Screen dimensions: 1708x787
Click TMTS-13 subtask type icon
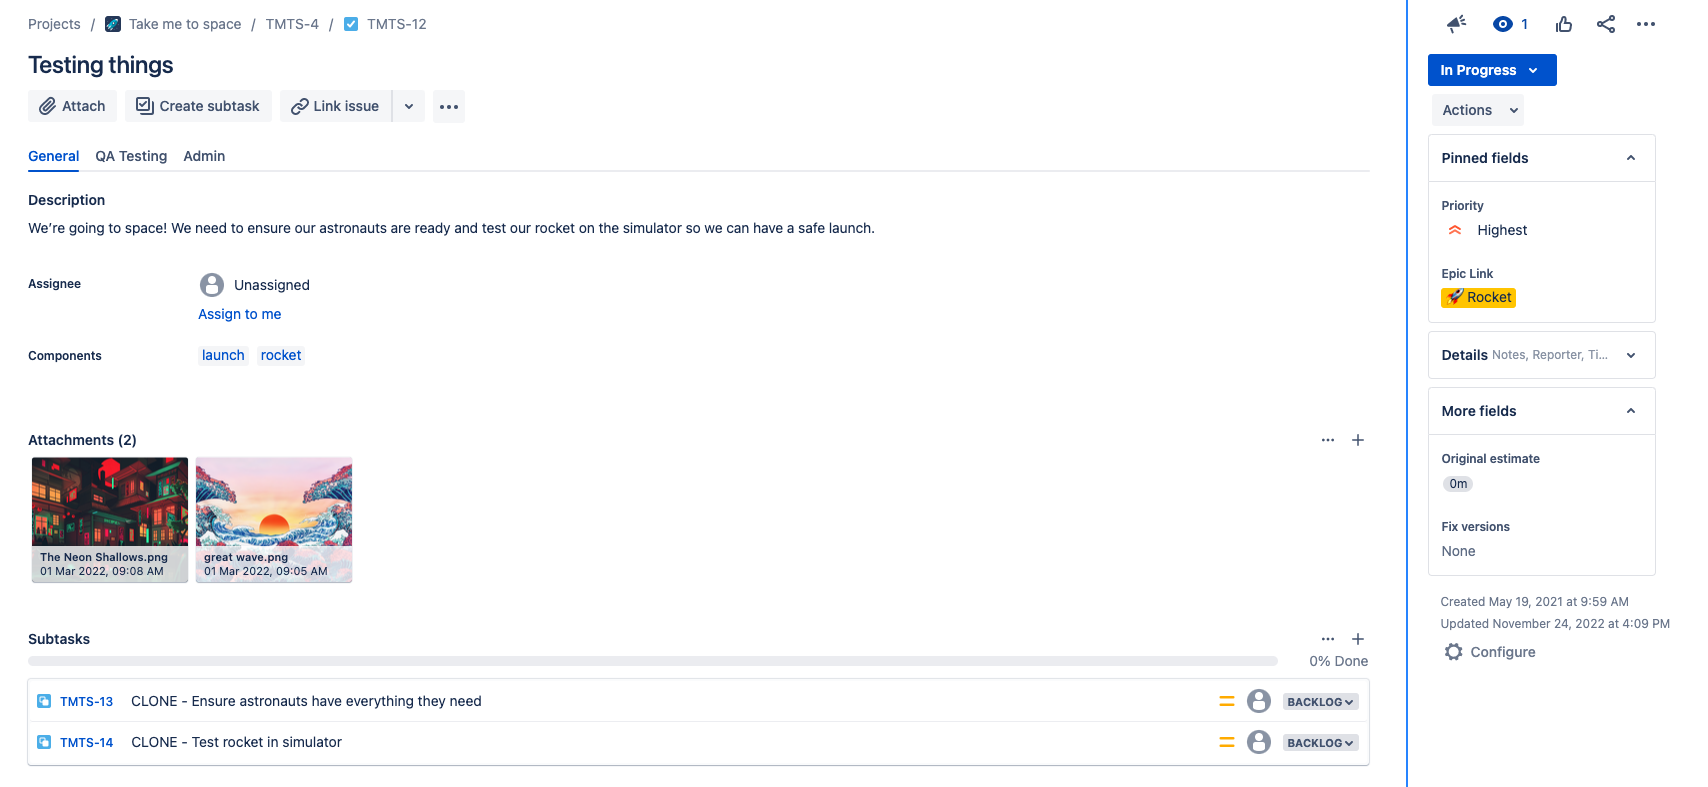[x=44, y=701]
